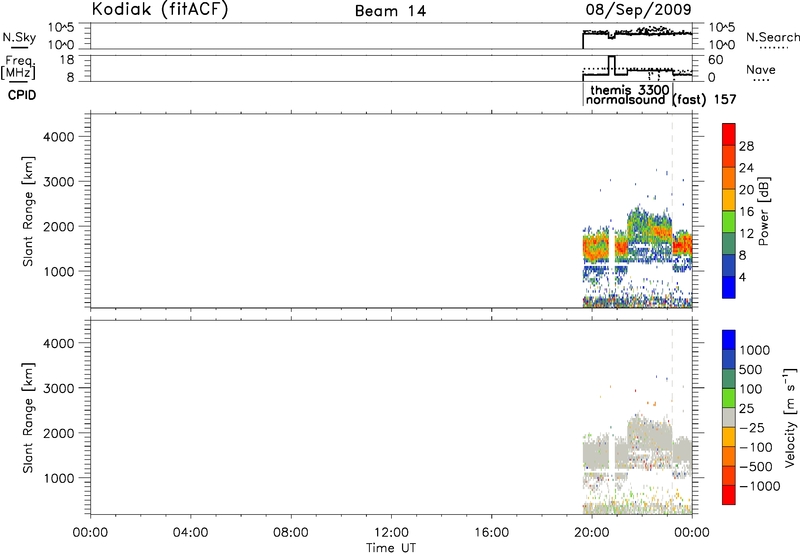Click the 'Power [dB]' color bar title
The height and width of the screenshot is (554, 800).
[x=763, y=211]
